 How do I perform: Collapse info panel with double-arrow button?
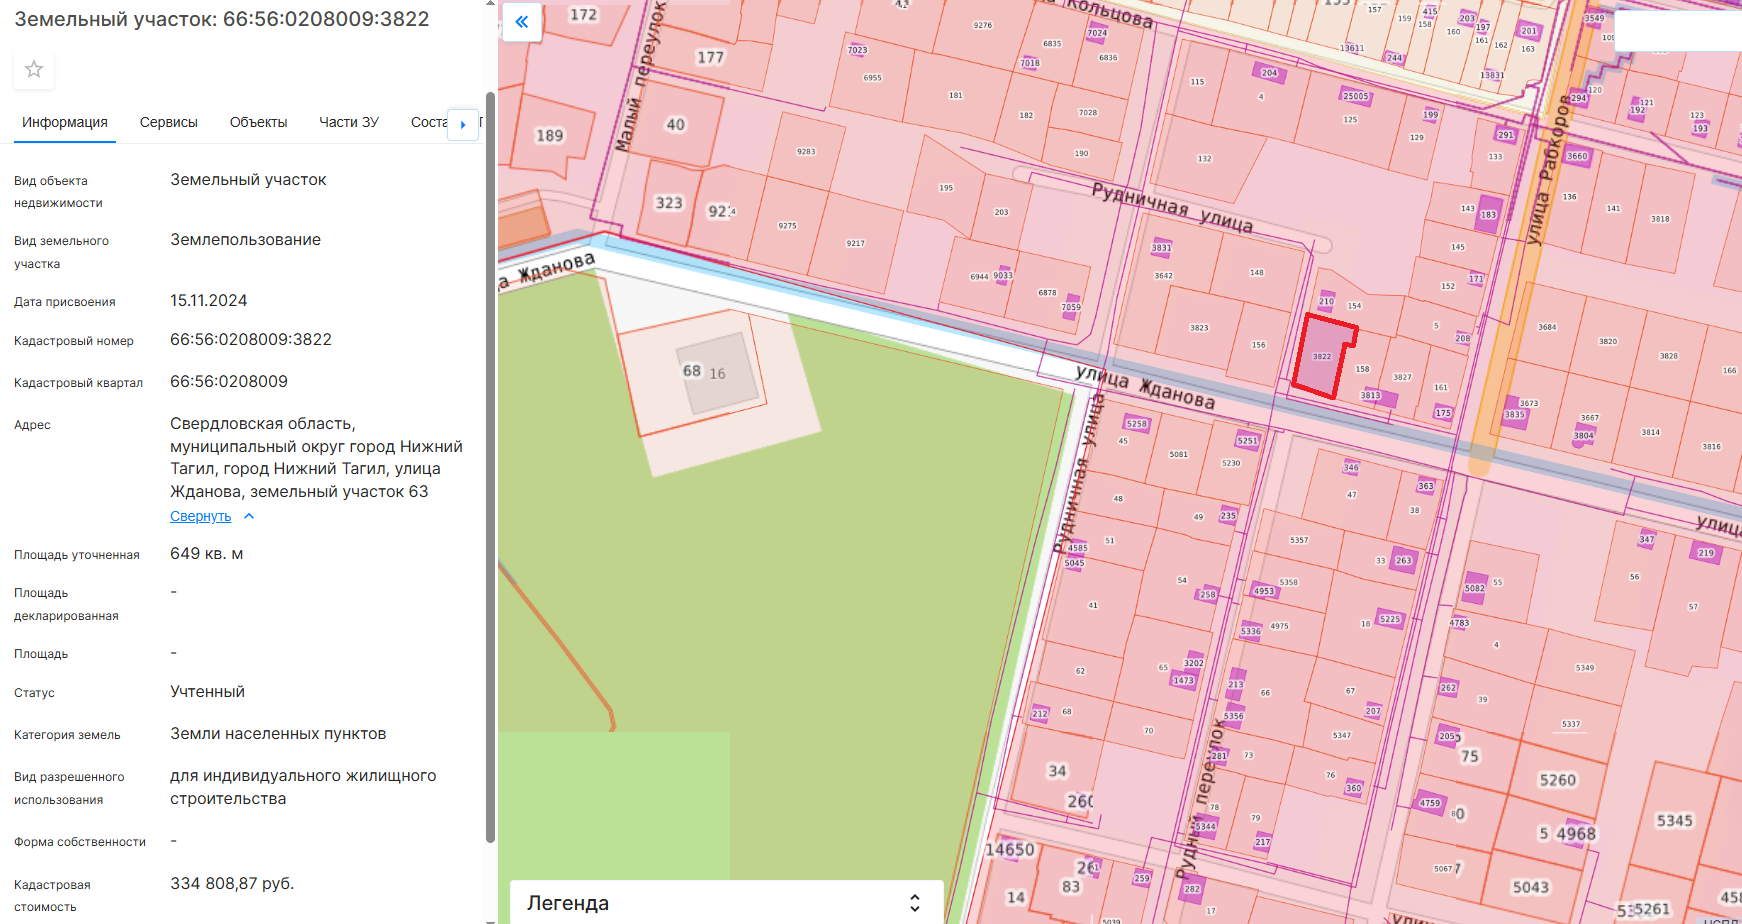click(522, 22)
